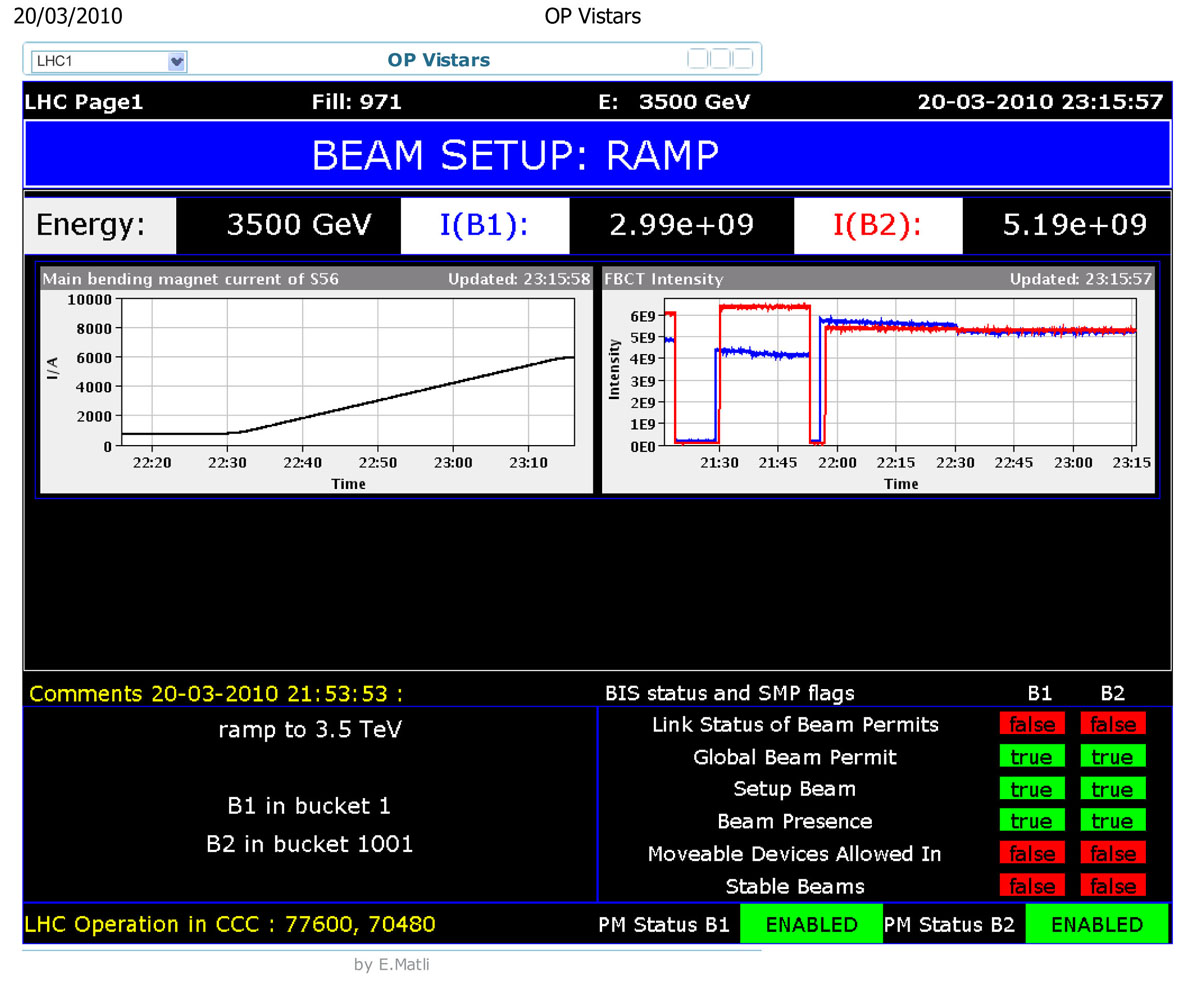Click B2 true cell for Setup Beam
This screenshot has width=1181, height=993.
click(1113, 789)
